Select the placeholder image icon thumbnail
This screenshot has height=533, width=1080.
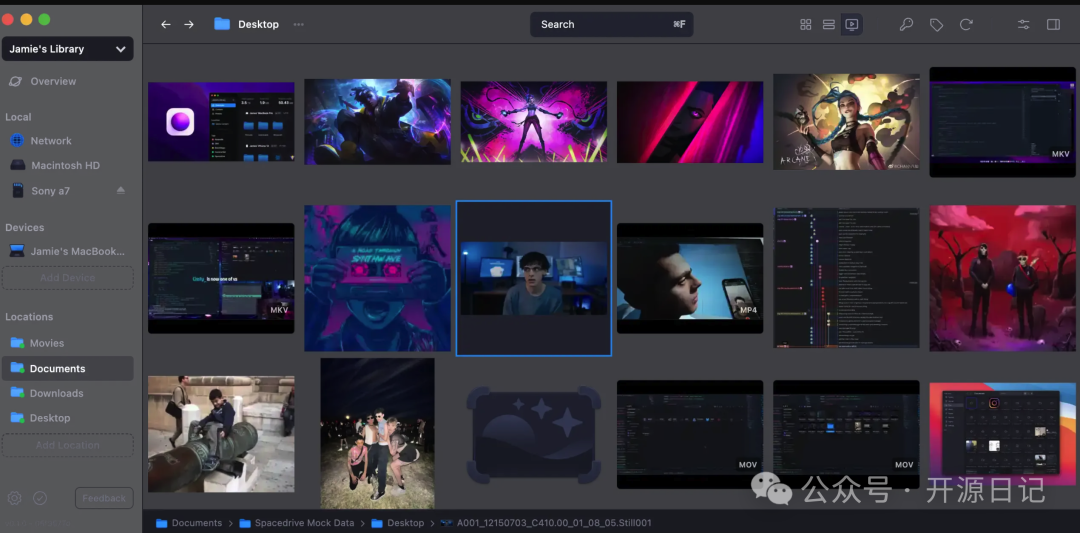tap(534, 435)
